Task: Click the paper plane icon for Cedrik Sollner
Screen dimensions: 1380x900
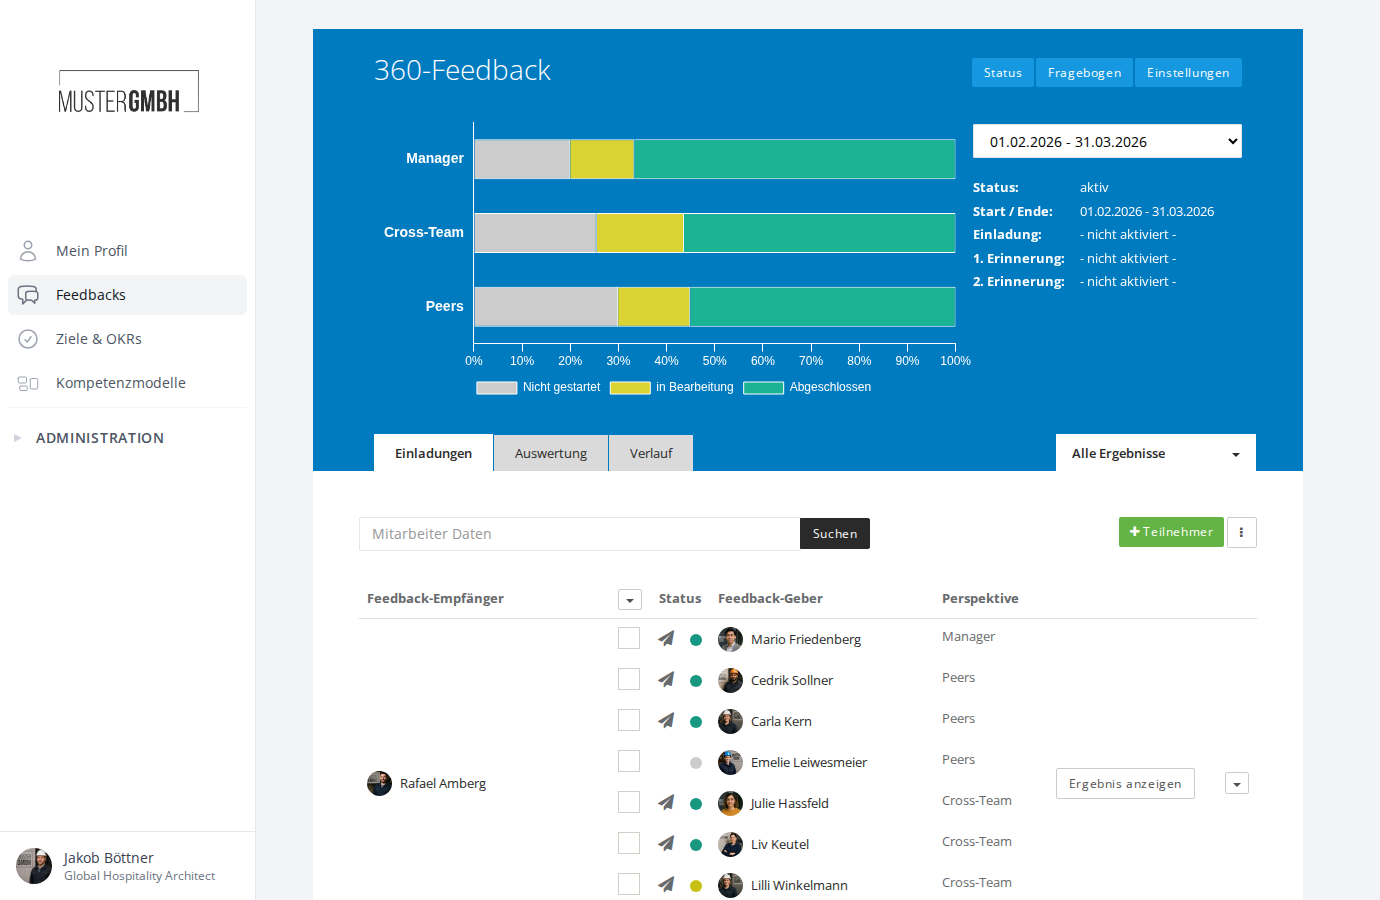Action: click(666, 679)
